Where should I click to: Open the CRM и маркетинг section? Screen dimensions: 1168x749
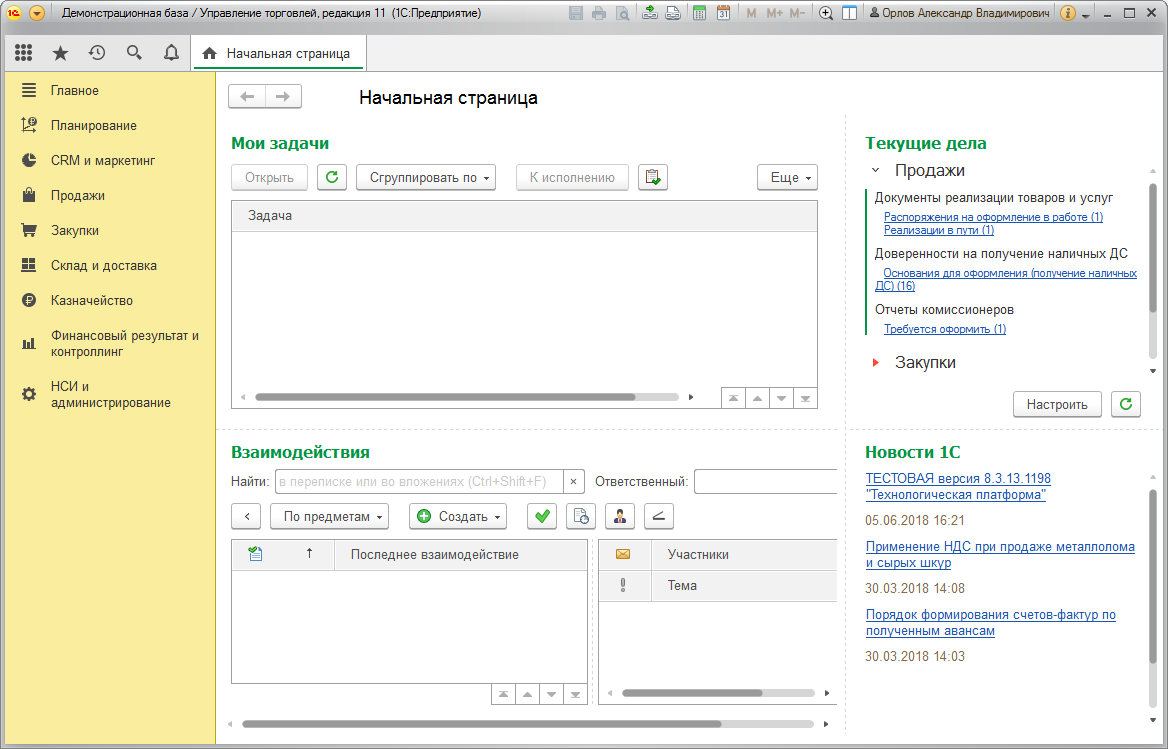point(110,160)
